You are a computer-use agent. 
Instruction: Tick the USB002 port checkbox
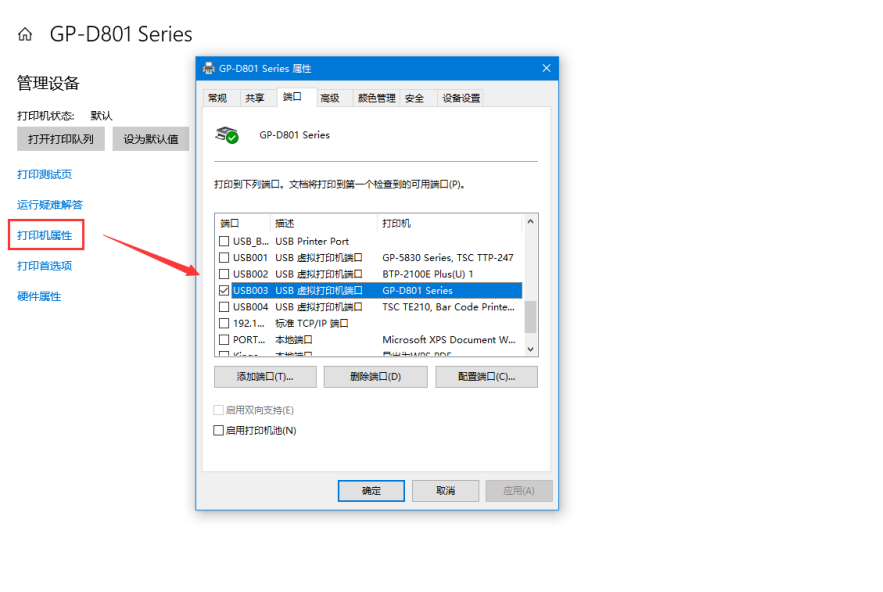pos(224,274)
